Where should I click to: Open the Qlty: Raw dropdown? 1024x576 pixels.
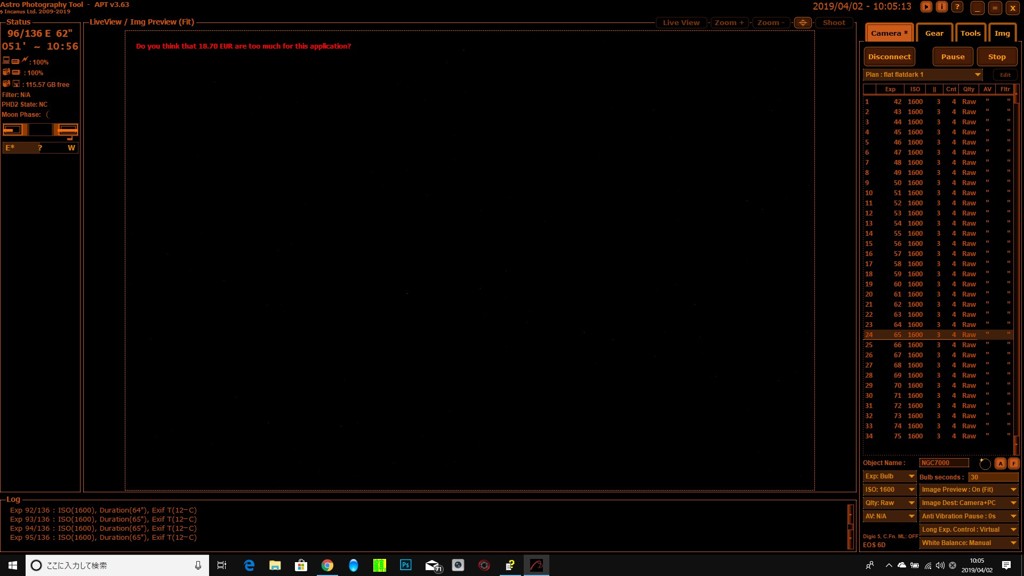[889, 504]
